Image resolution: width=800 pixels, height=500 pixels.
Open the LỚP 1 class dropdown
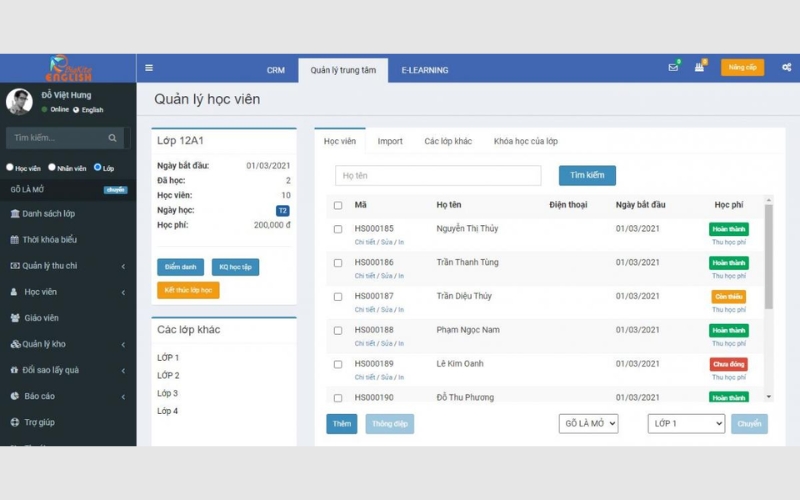(686, 424)
